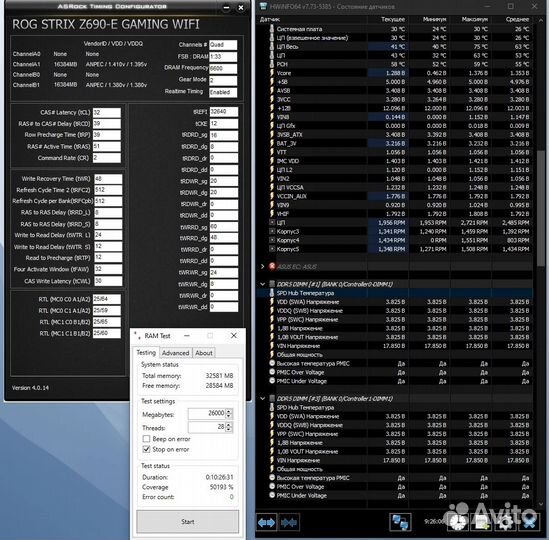Click thermometer icon beside PCH row

tap(272, 64)
